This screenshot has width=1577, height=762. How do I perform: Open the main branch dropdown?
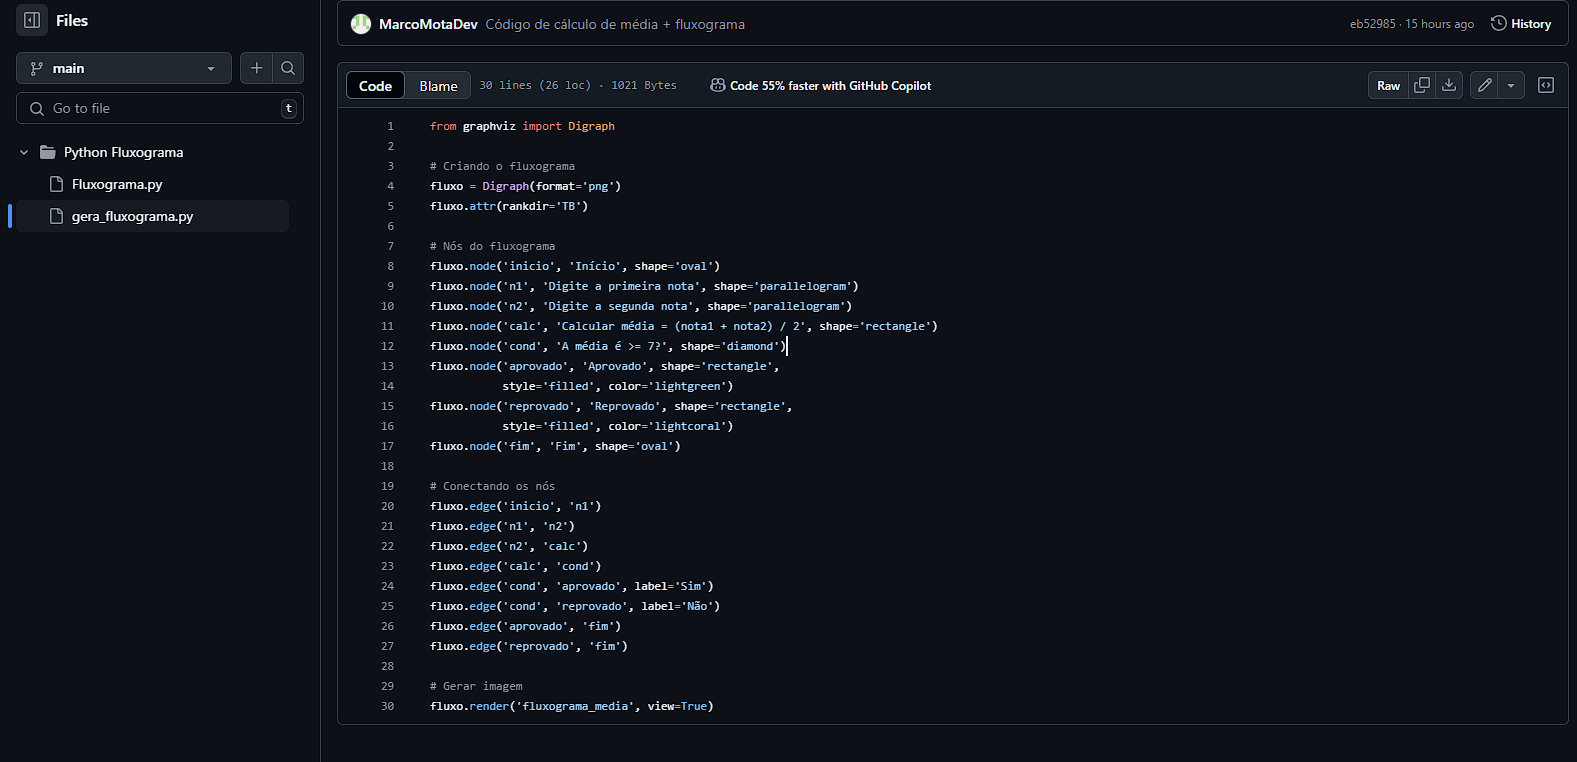pos(124,68)
